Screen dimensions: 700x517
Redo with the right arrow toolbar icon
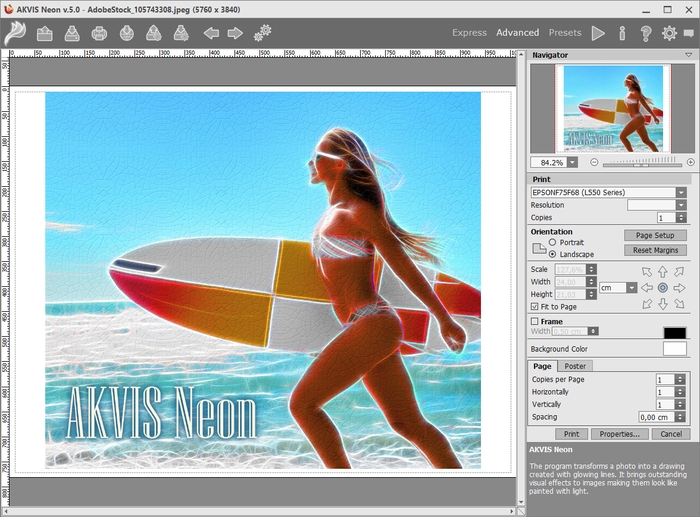(x=235, y=33)
